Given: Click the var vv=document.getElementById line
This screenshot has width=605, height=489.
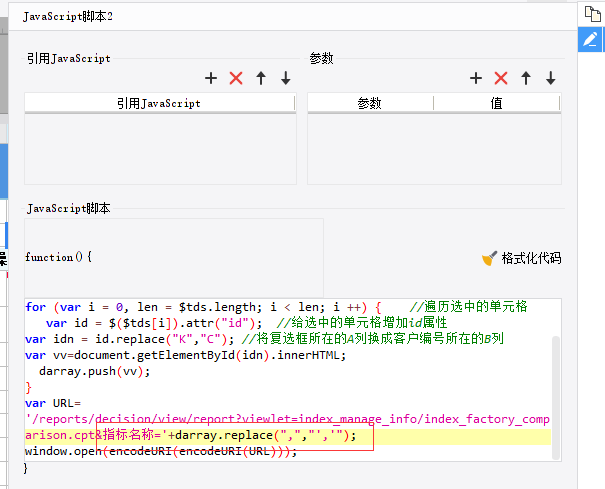Looking at the screenshot, I should [x=185, y=355].
